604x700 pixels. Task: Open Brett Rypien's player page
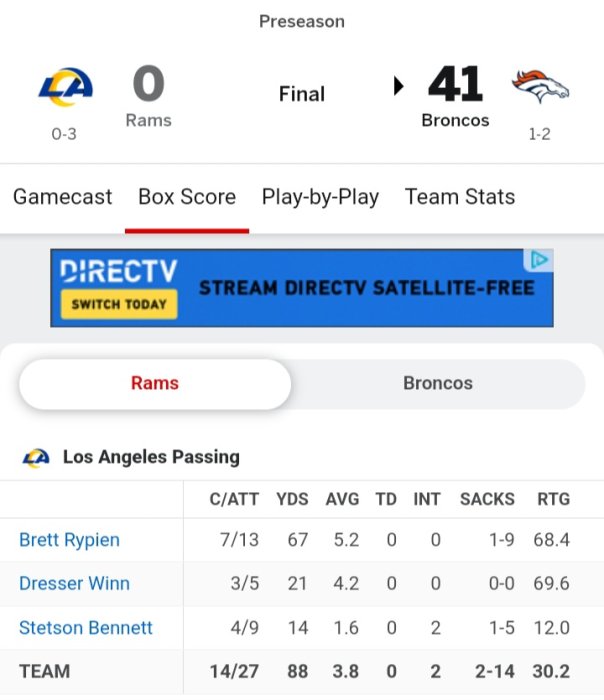69,540
